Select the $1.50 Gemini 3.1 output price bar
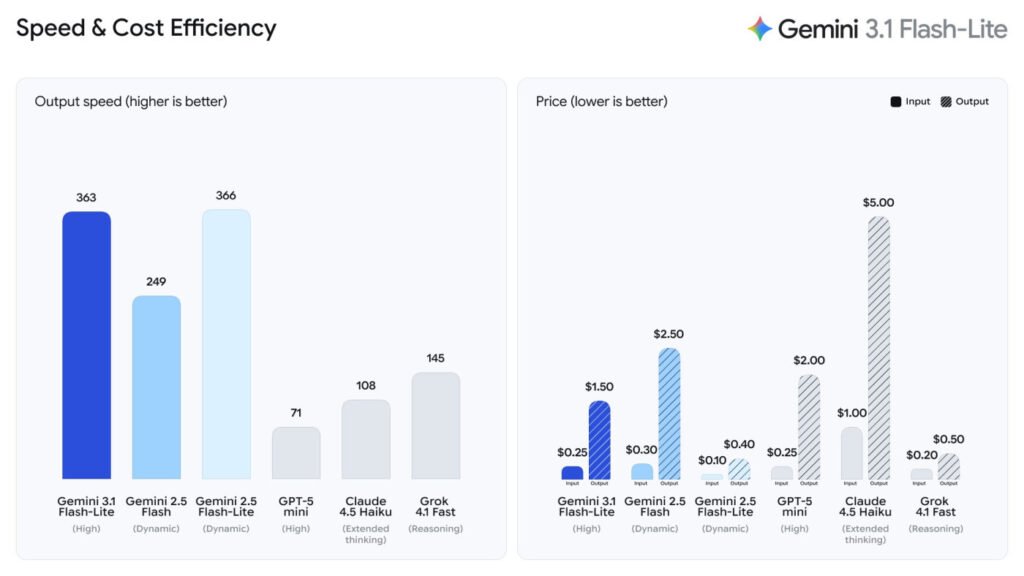Screen dimensions: 1024x576 [599, 440]
